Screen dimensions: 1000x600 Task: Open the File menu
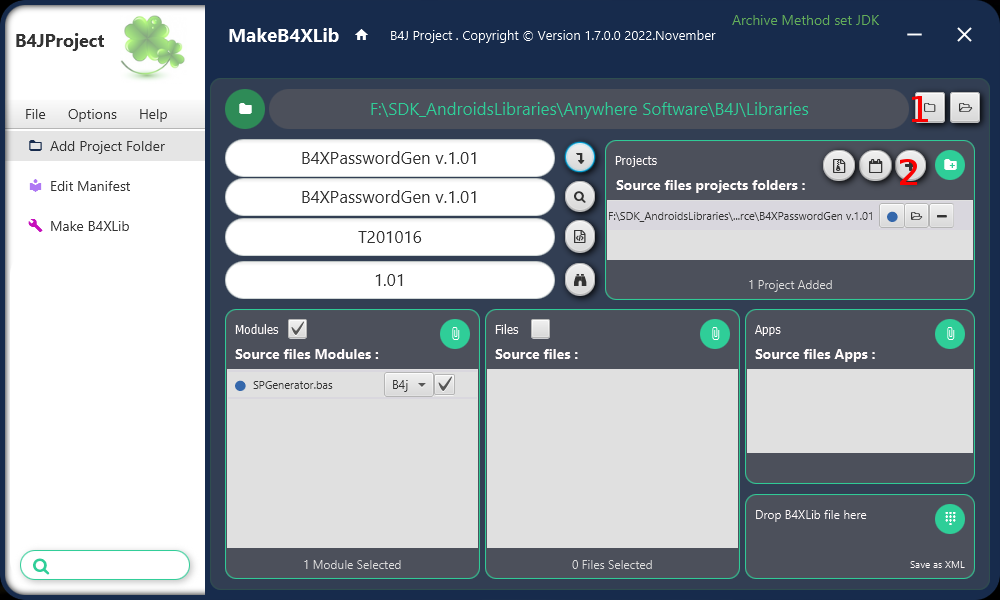35,114
